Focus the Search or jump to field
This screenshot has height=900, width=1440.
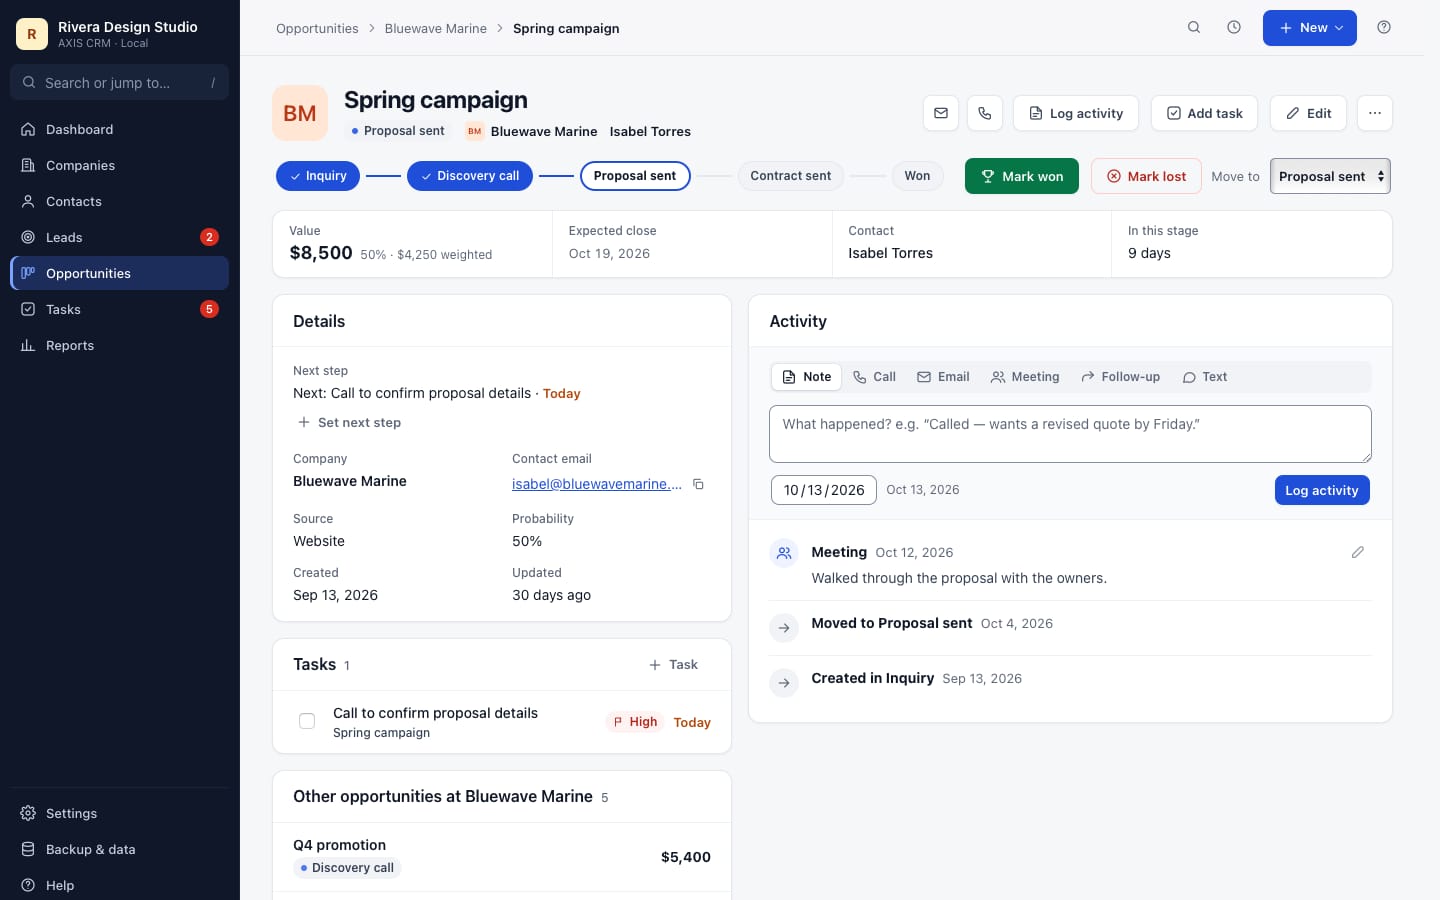120,82
